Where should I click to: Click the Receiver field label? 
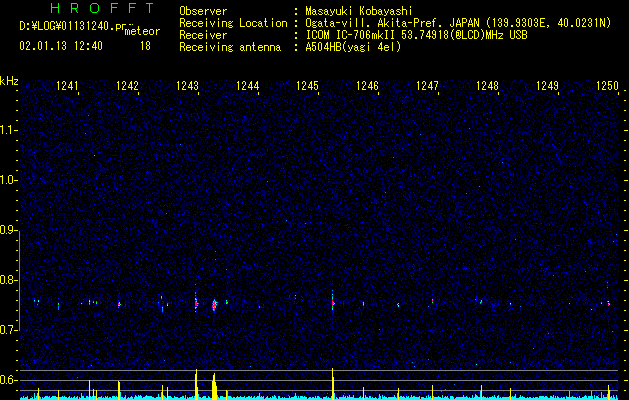click(203, 35)
